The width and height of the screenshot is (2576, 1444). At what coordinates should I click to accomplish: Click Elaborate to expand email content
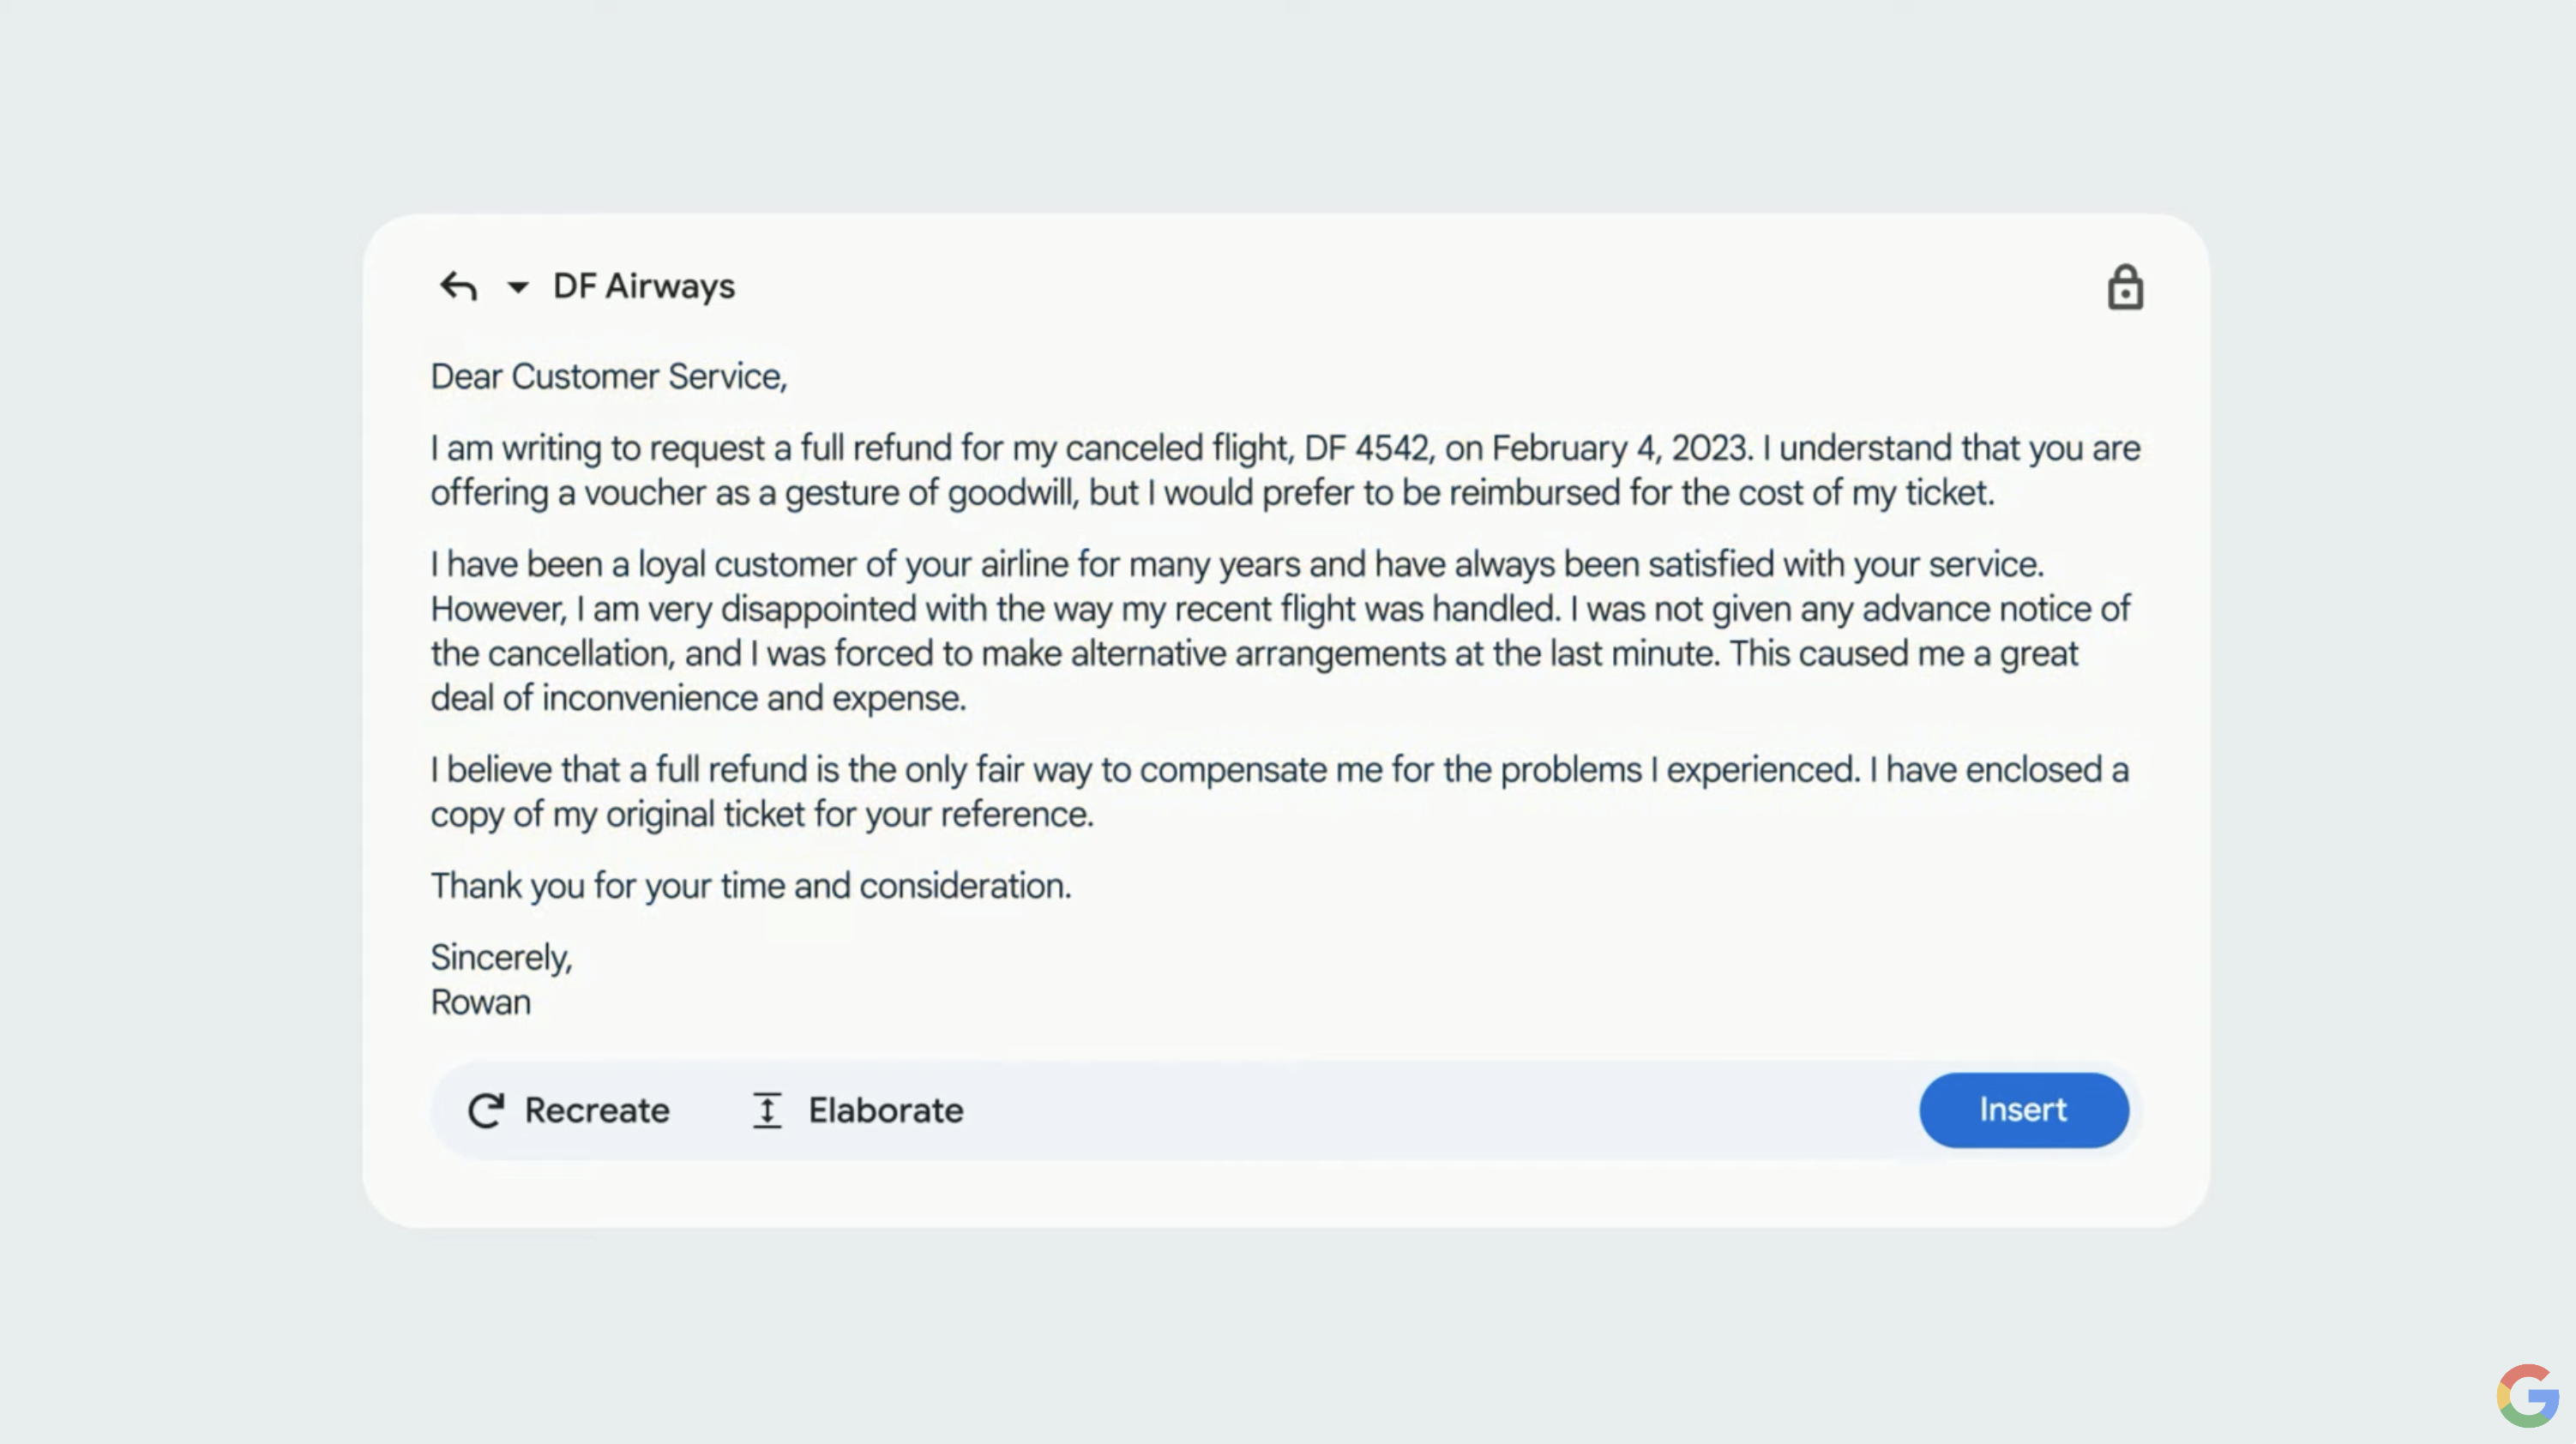pyautogui.click(x=858, y=1110)
